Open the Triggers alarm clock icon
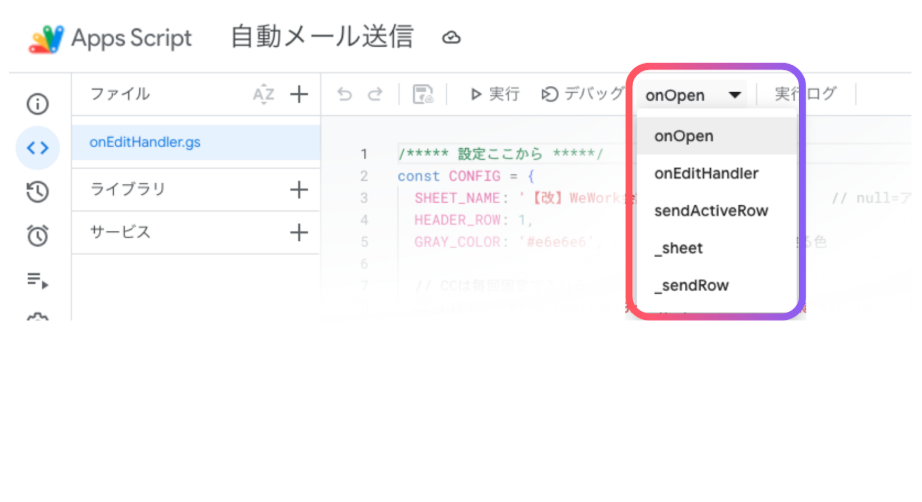Viewport: 922px width, 502px height. tap(38, 236)
